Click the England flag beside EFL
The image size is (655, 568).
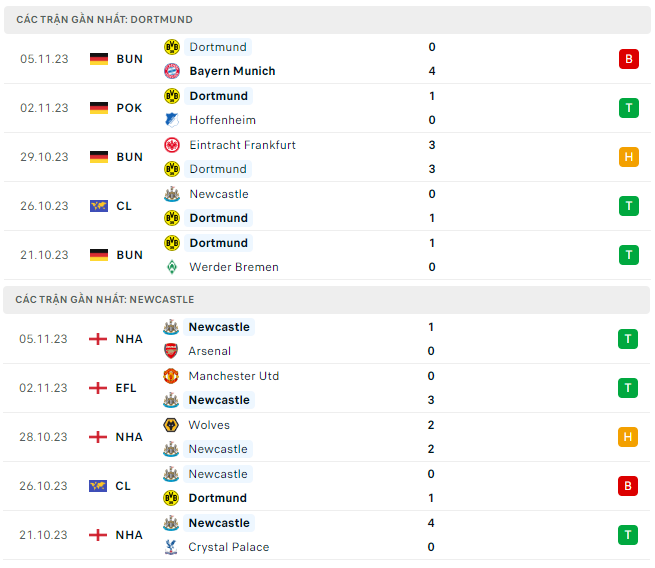click(98, 388)
